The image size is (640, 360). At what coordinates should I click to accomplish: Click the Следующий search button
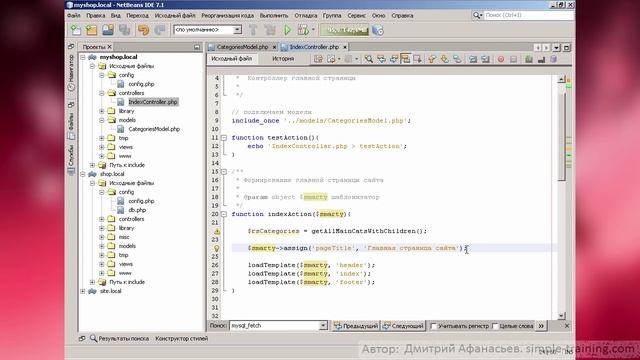(x=403, y=326)
